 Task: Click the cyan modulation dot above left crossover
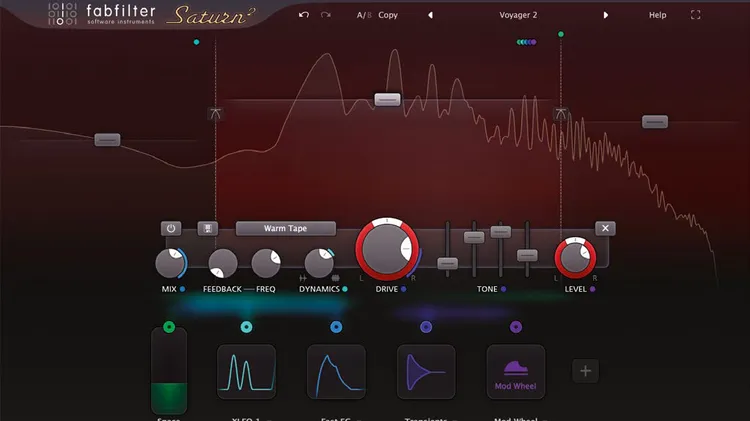[x=196, y=42]
